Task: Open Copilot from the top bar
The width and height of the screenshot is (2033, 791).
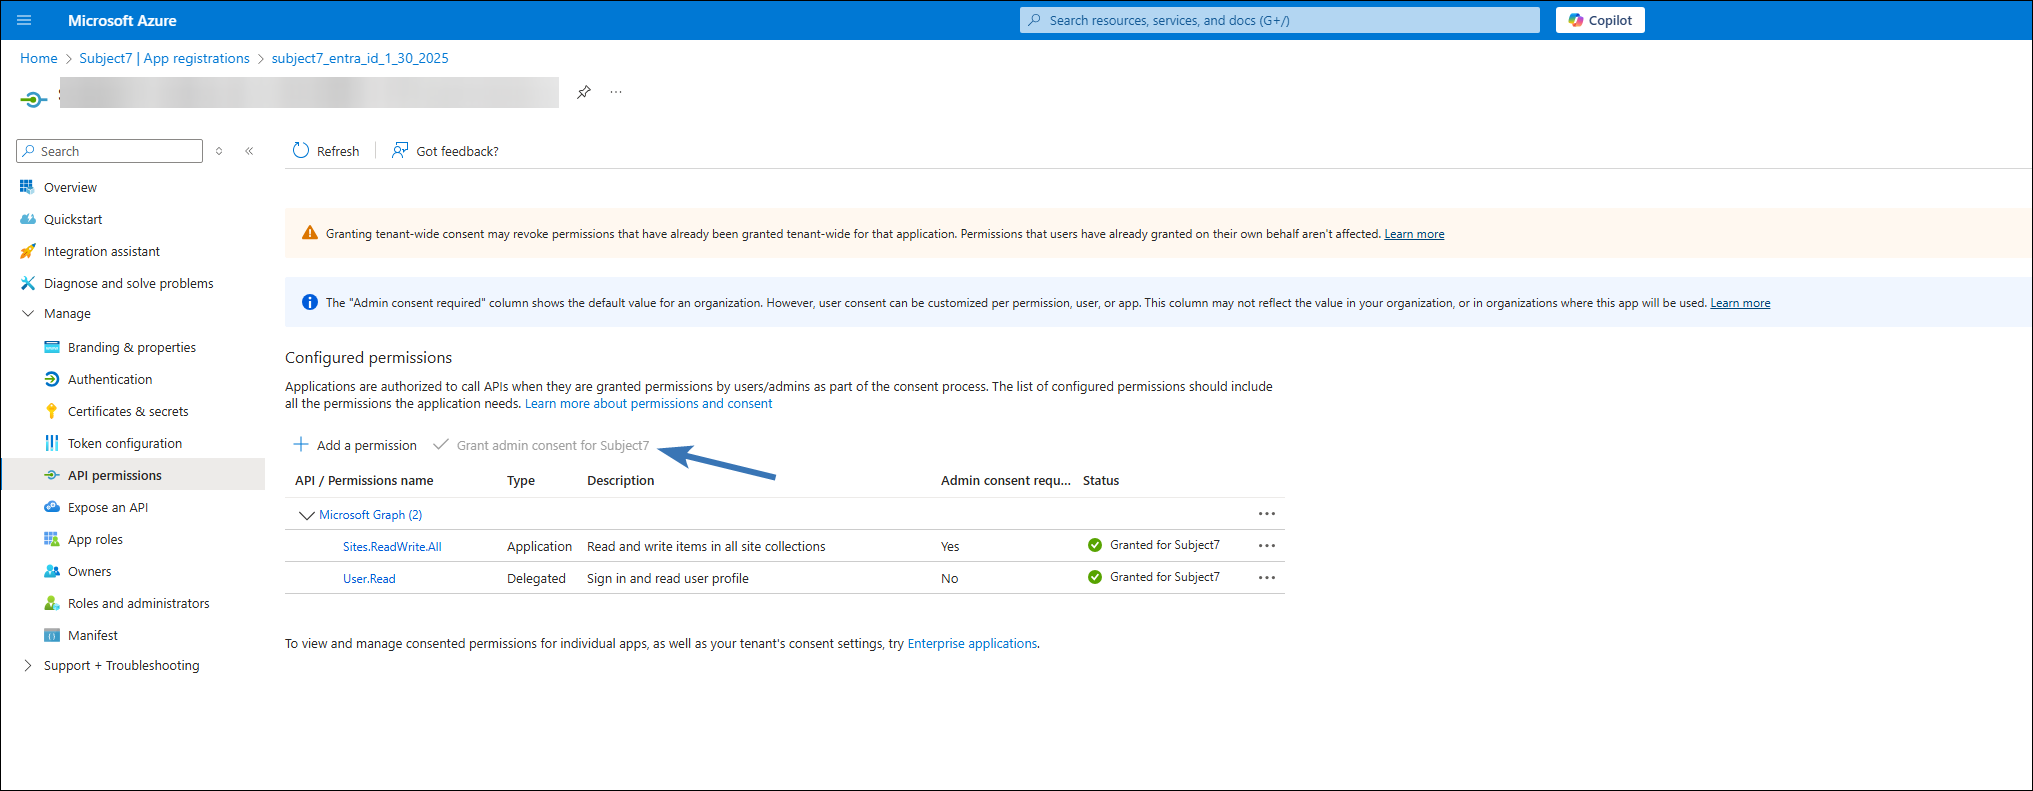Action: click(1599, 20)
